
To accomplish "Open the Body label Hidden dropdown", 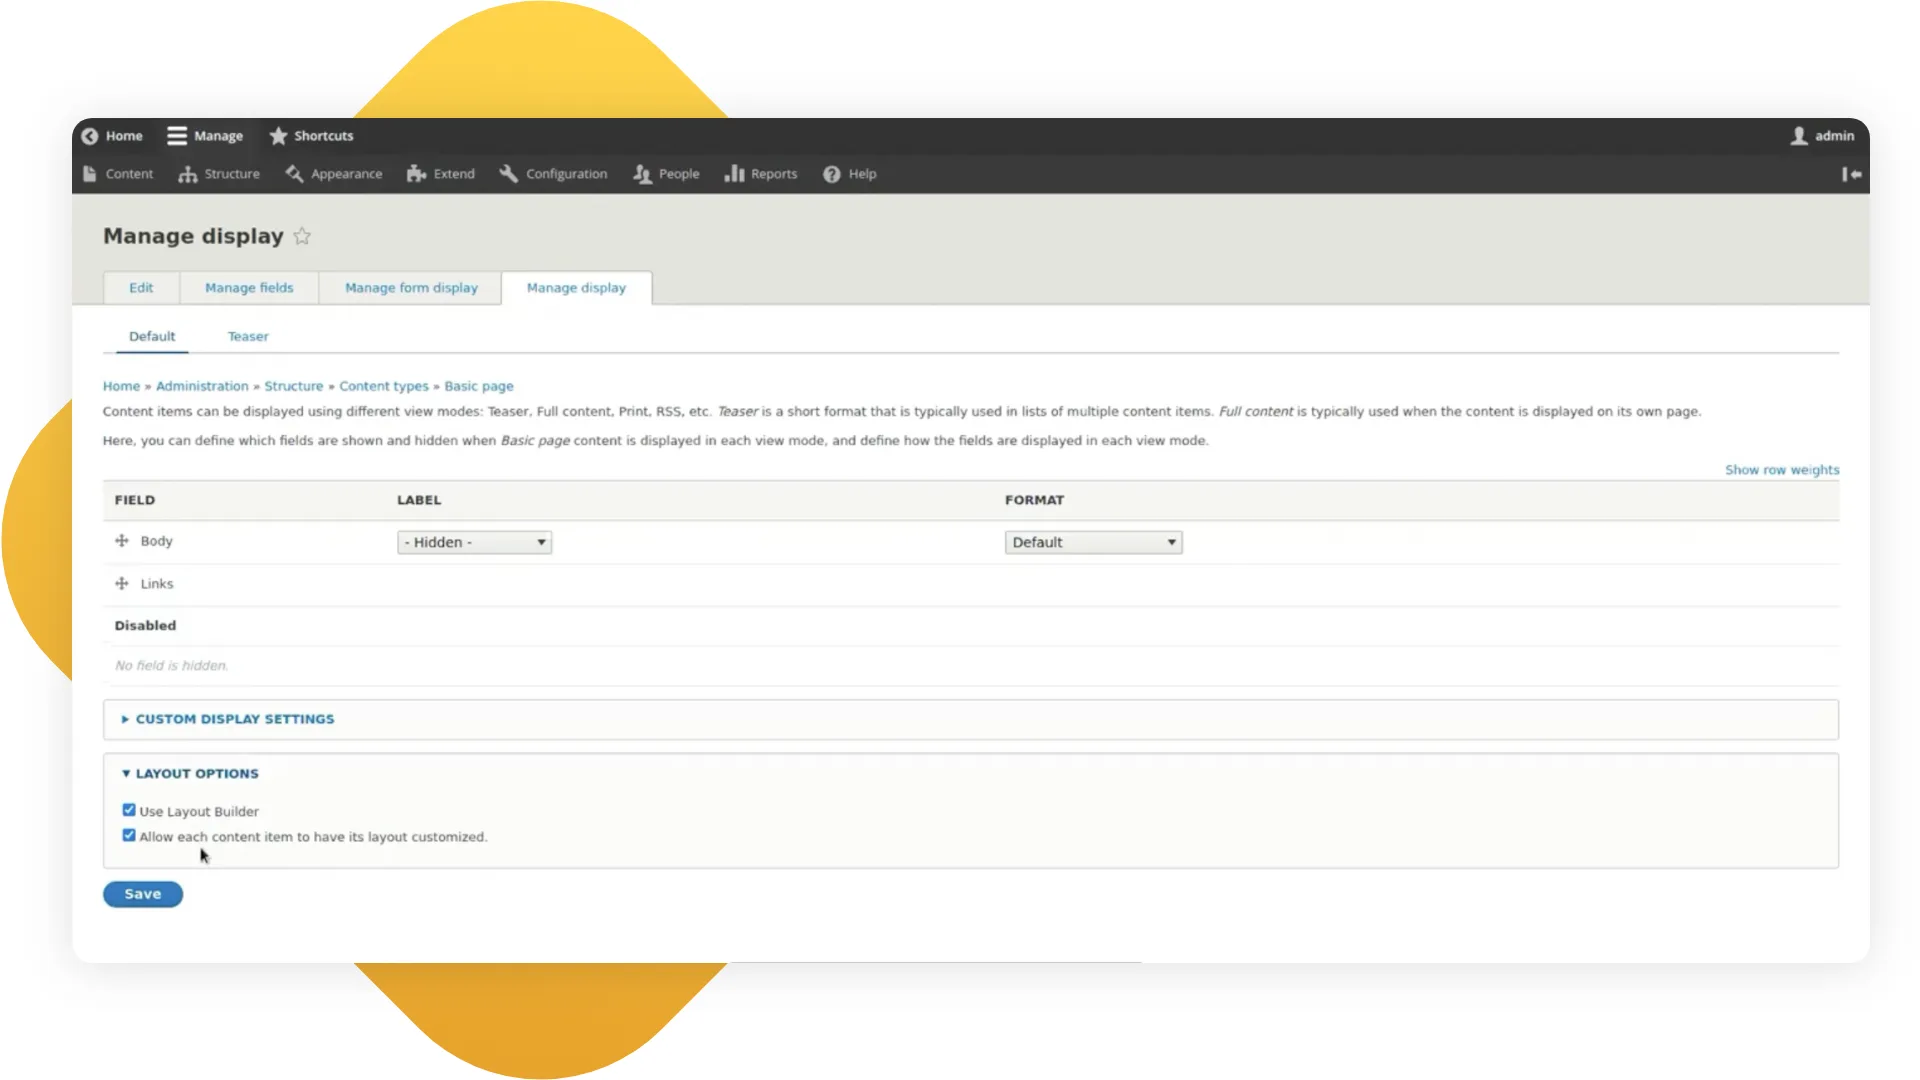I will [475, 542].
